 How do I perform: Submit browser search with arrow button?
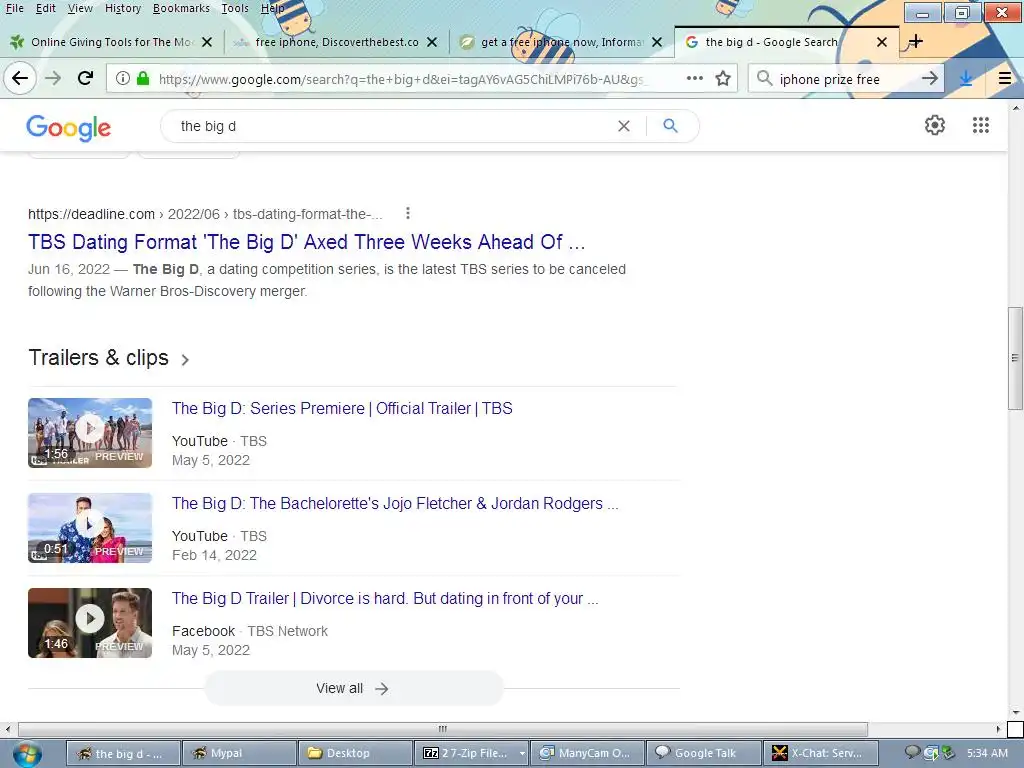click(x=929, y=79)
